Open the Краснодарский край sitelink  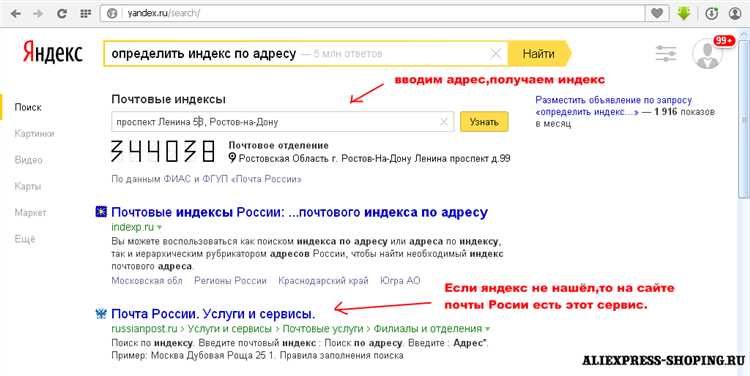pyautogui.click(x=323, y=281)
